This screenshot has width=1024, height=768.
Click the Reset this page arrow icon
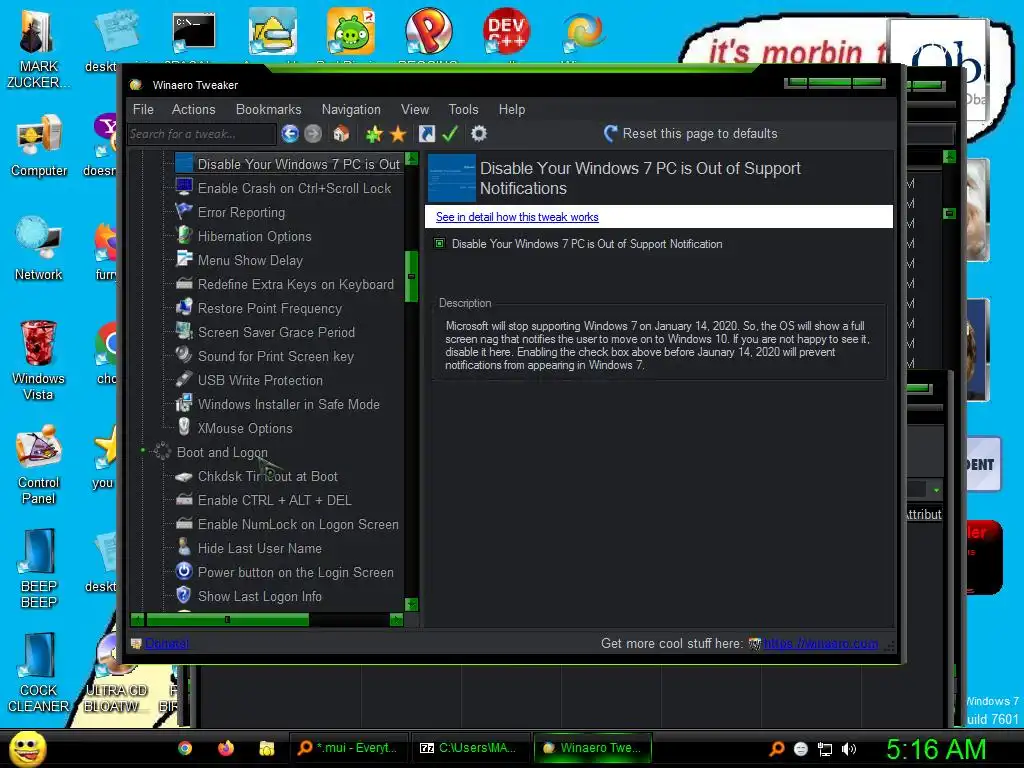[x=611, y=134]
